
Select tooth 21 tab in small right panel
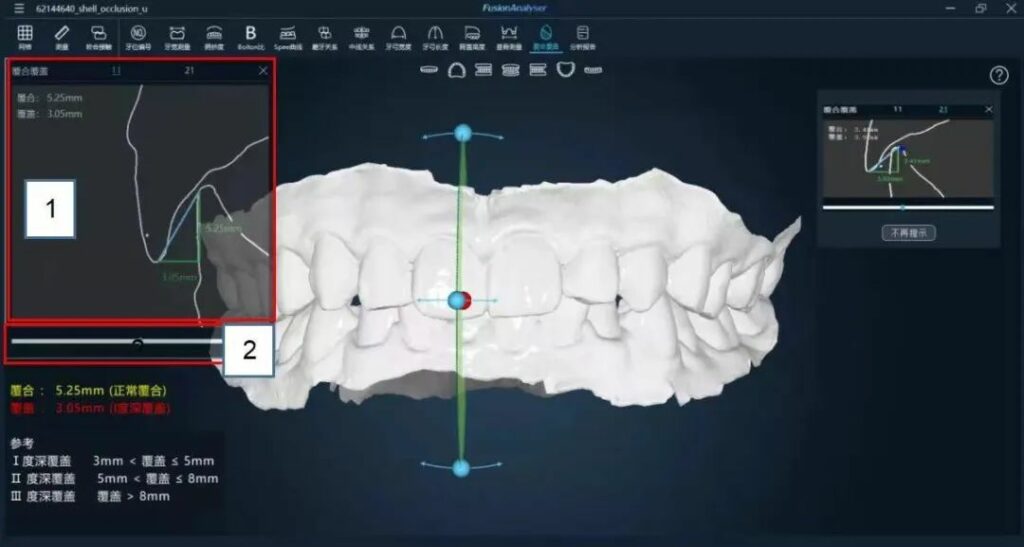pyautogui.click(x=942, y=108)
